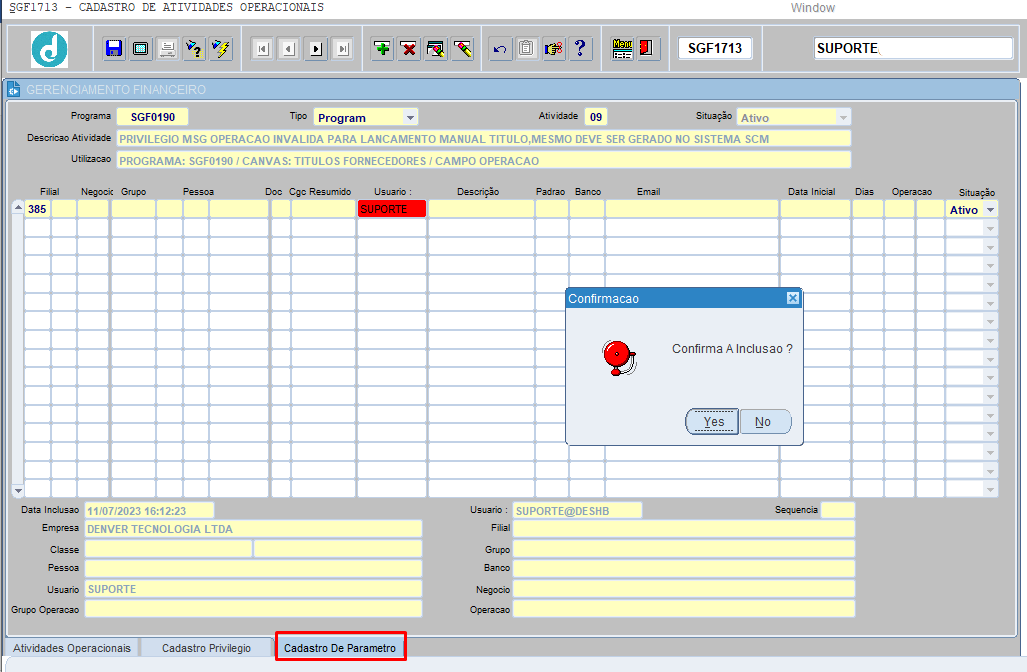The width and height of the screenshot is (1027, 672).
Task: Click the flashlight with question mark query icon
Action: pos(195,48)
